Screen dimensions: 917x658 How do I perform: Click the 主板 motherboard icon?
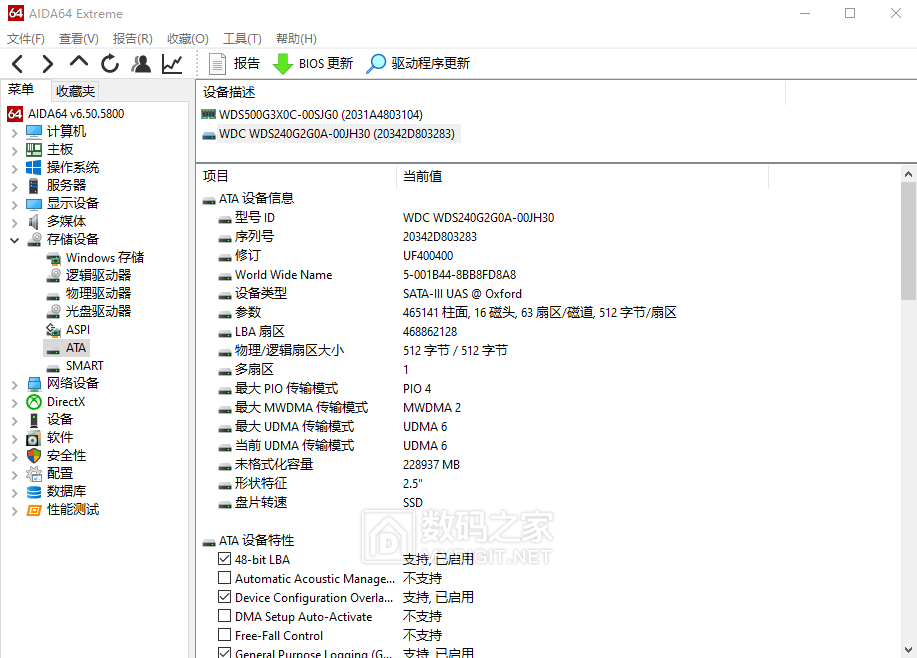tap(34, 150)
